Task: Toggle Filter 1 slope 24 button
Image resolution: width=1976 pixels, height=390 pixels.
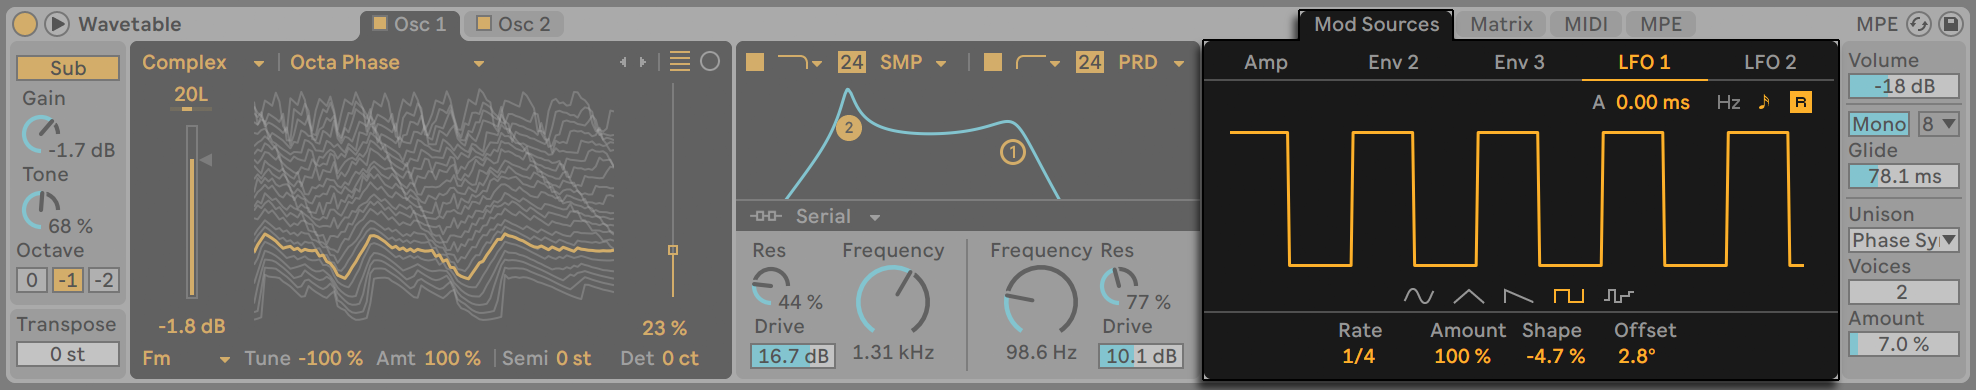Action: [x=852, y=62]
